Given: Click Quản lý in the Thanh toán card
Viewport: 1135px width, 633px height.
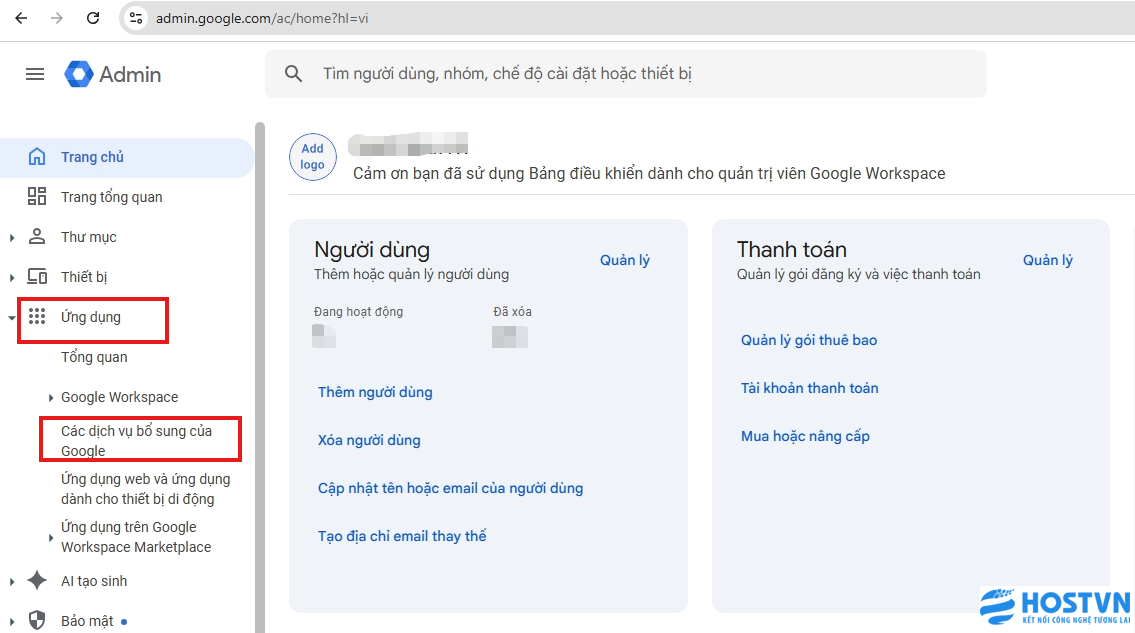Looking at the screenshot, I should (x=1047, y=260).
